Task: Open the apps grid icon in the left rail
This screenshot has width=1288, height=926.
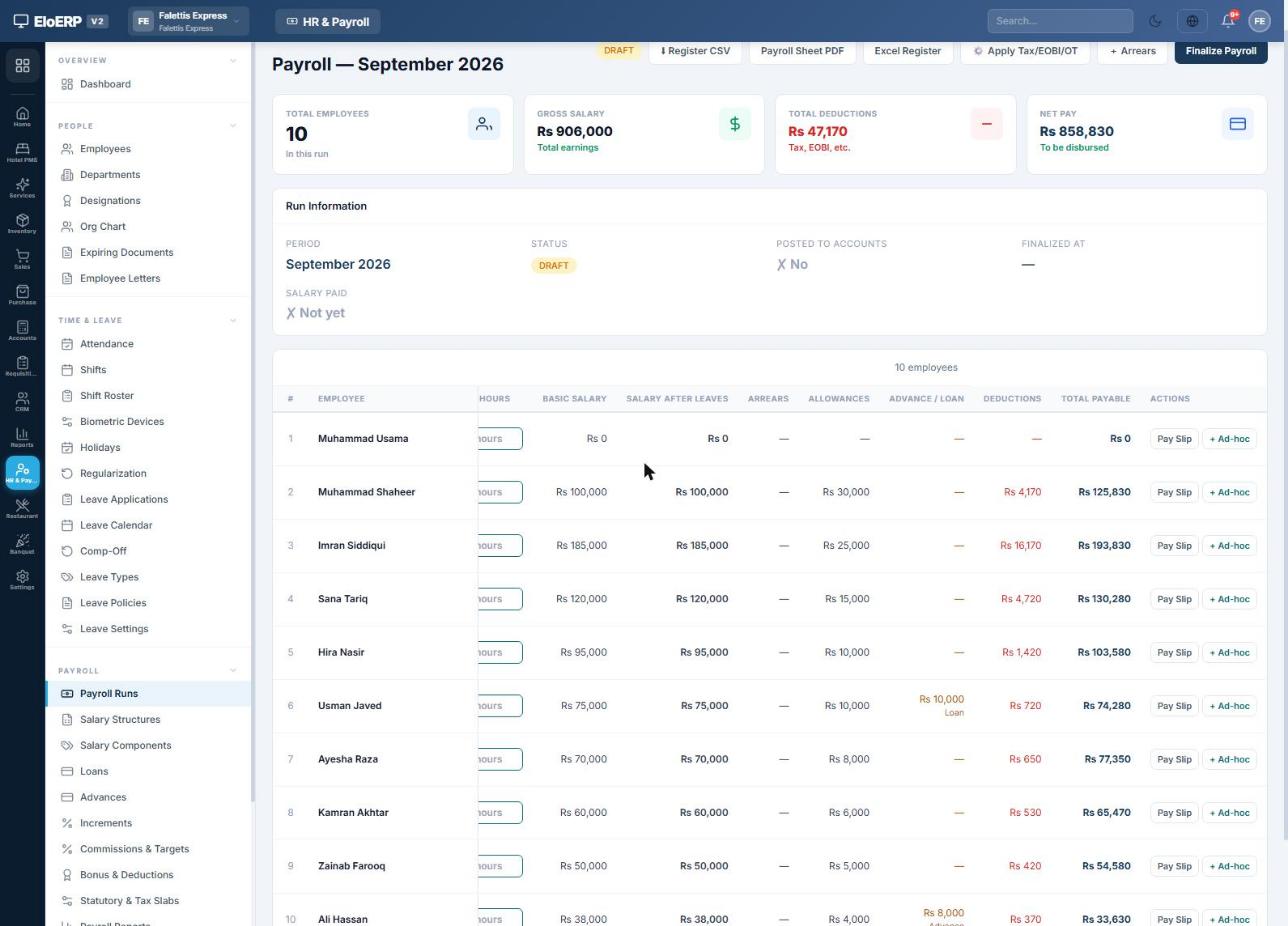Action: pyautogui.click(x=22, y=66)
